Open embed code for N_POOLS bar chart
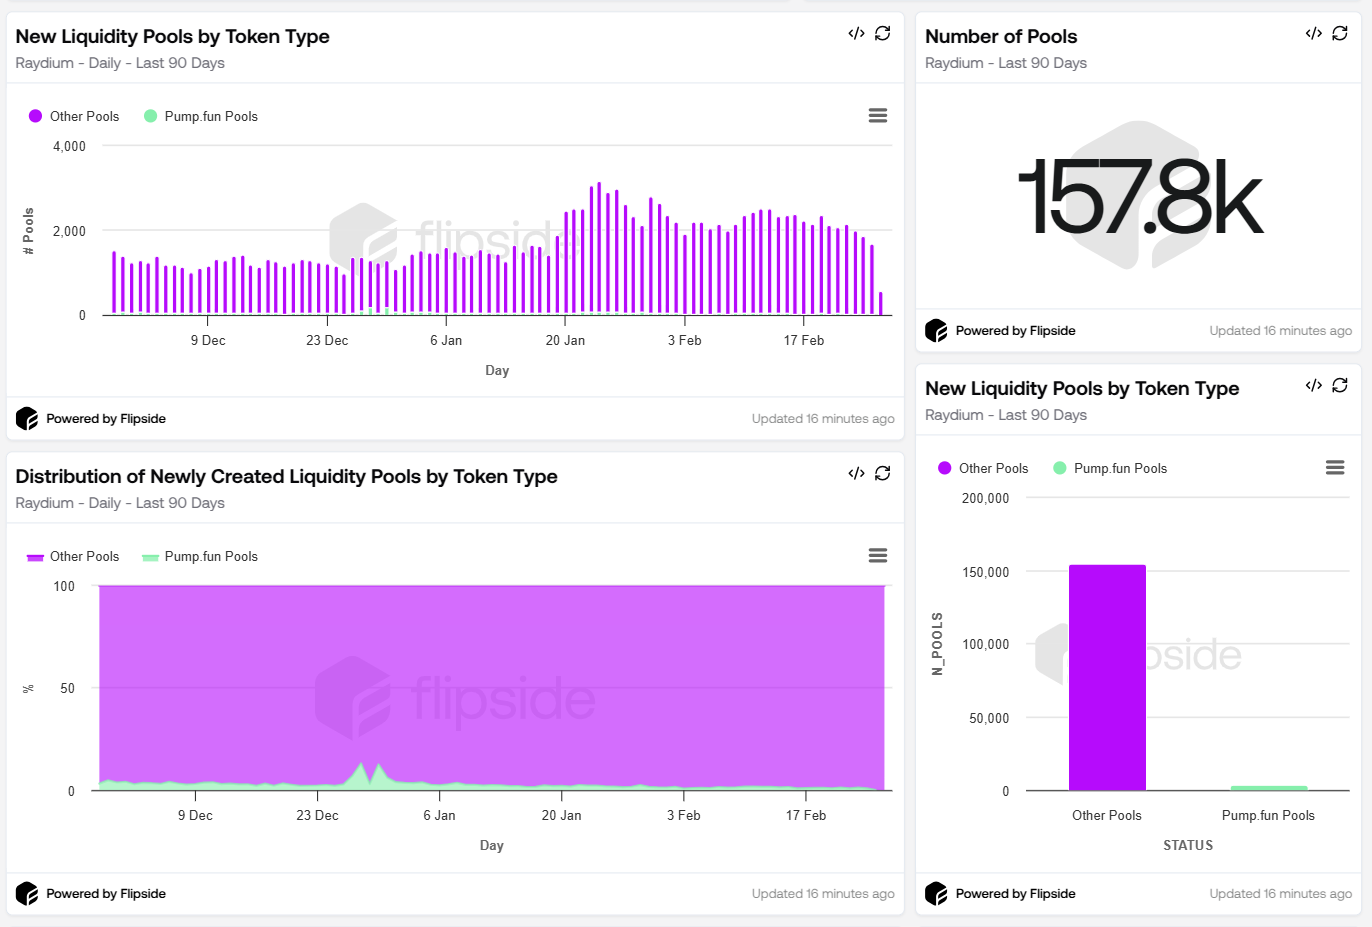This screenshot has width=1372, height=927. pos(1314,385)
